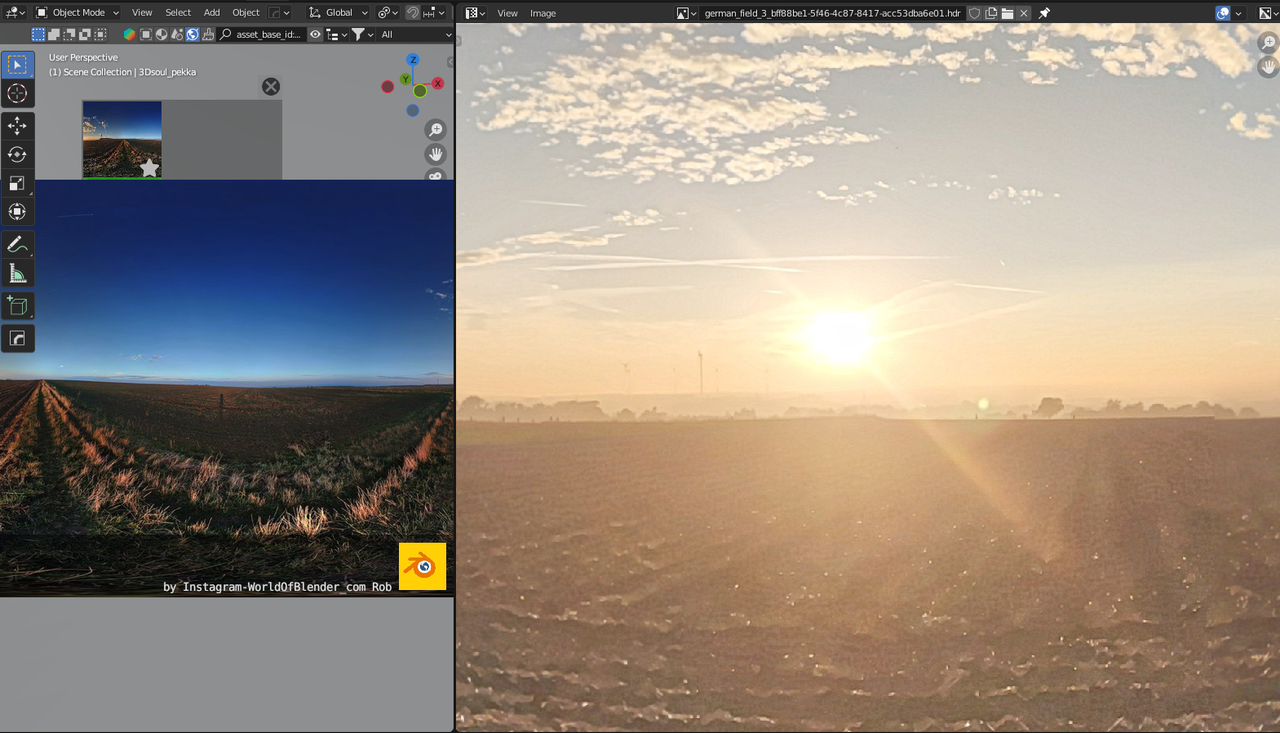Pick the Rotate tool
The image size is (1280, 733).
point(17,154)
